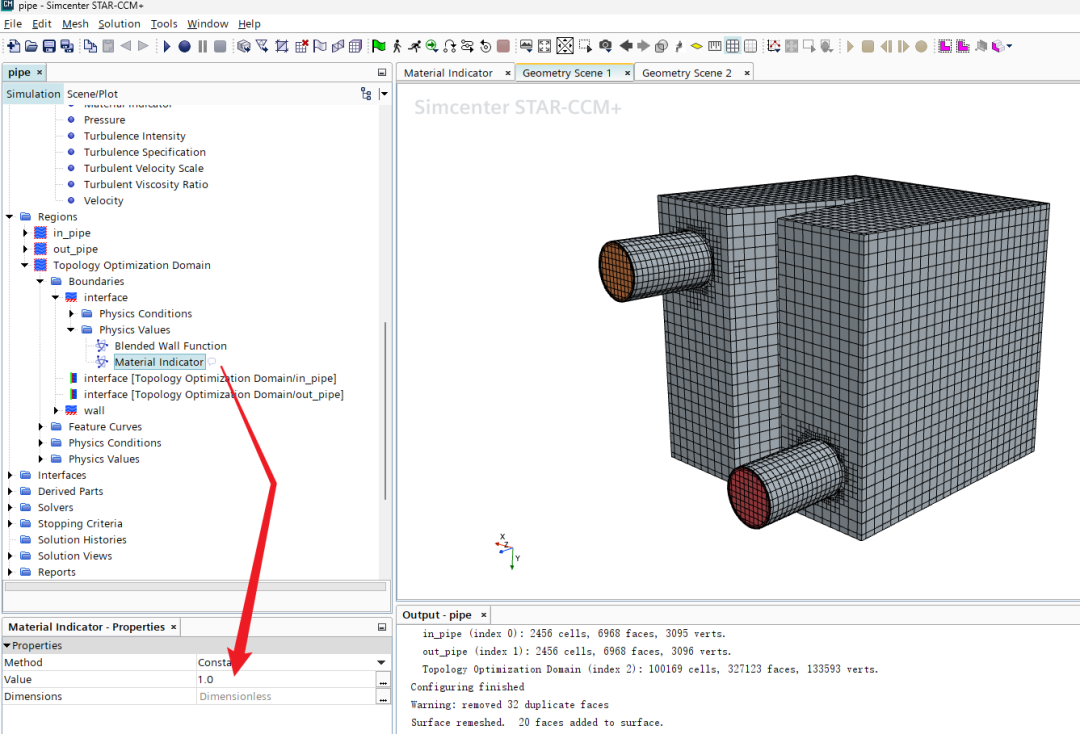Select the Scene/Plot panel tab
The image size is (1080, 734).
pyautogui.click(x=92, y=94)
